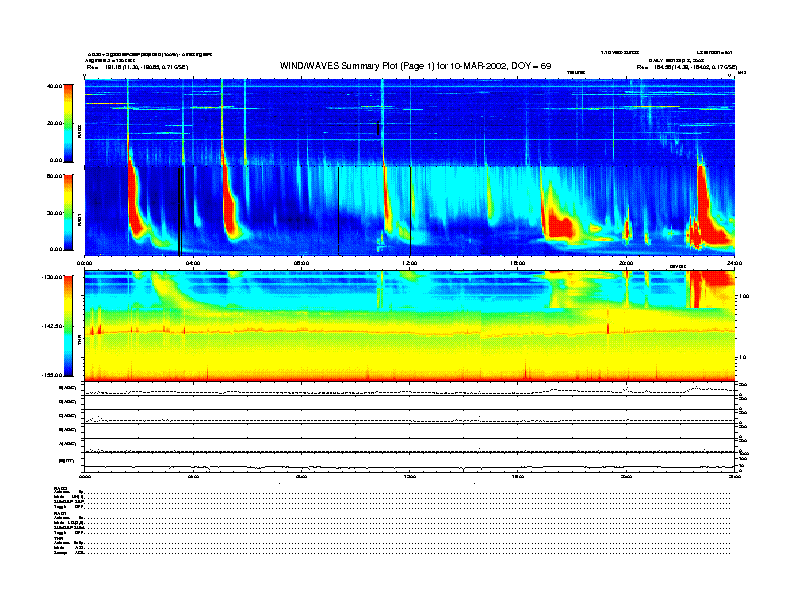Click the 16:00 tick label under RAD1 panel
The width and height of the screenshot is (792, 612).
(x=518, y=263)
